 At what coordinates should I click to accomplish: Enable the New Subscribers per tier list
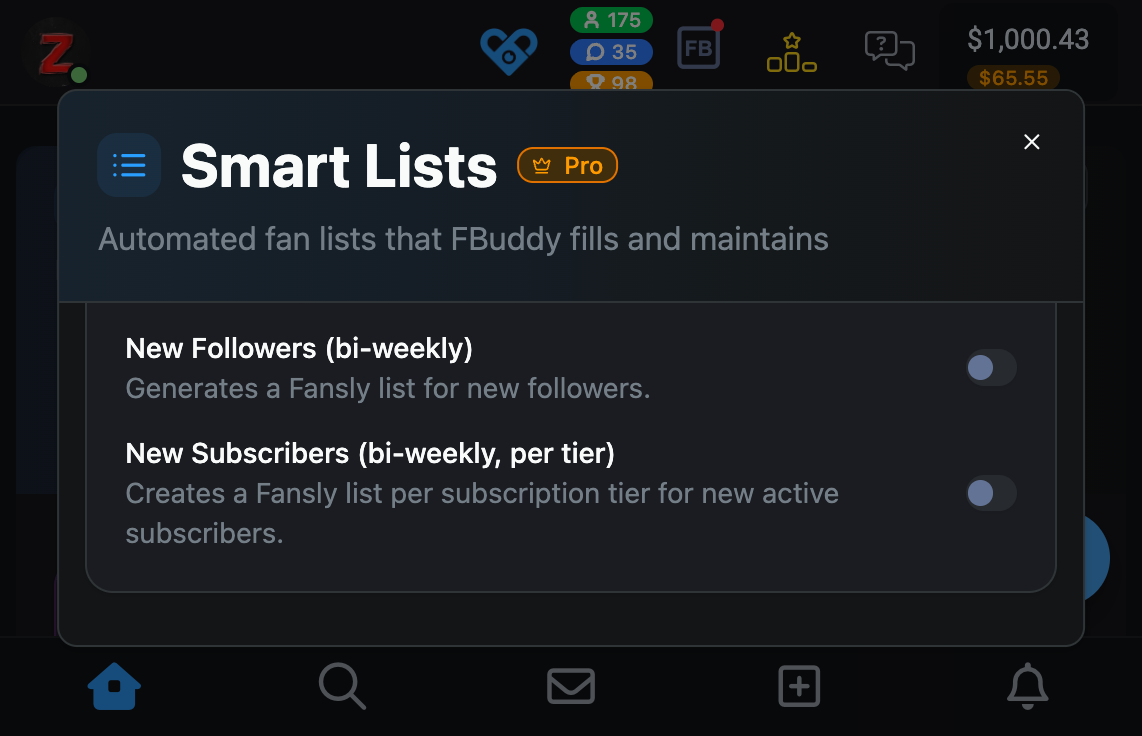pos(990,493)
